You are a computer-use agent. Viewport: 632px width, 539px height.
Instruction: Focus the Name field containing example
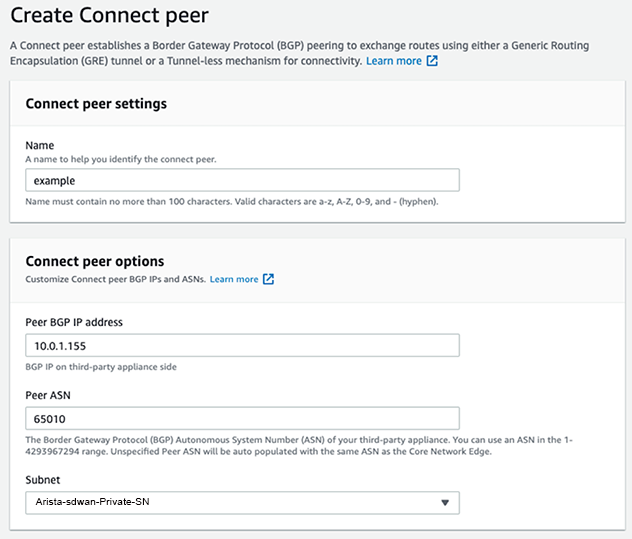(242, 180)
